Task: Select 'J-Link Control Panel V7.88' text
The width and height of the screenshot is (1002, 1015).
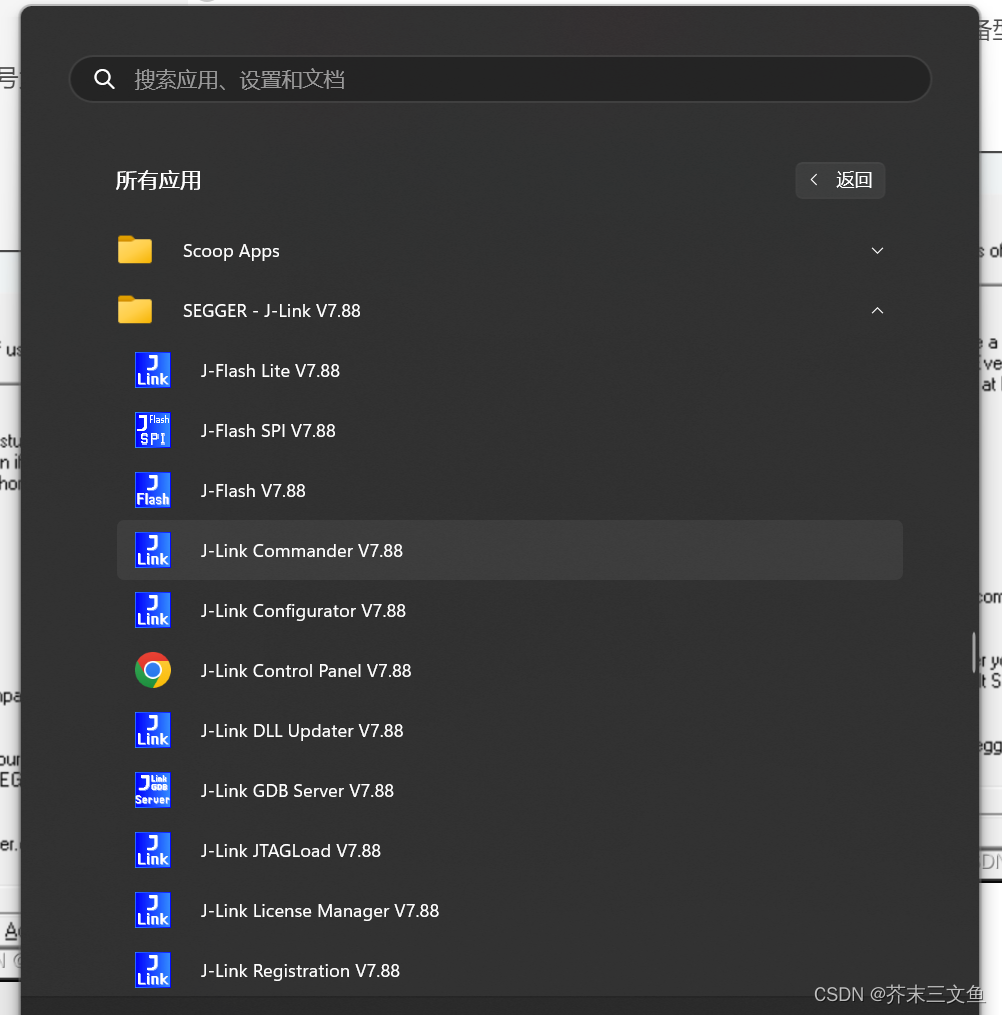Action: coord(306,671)
